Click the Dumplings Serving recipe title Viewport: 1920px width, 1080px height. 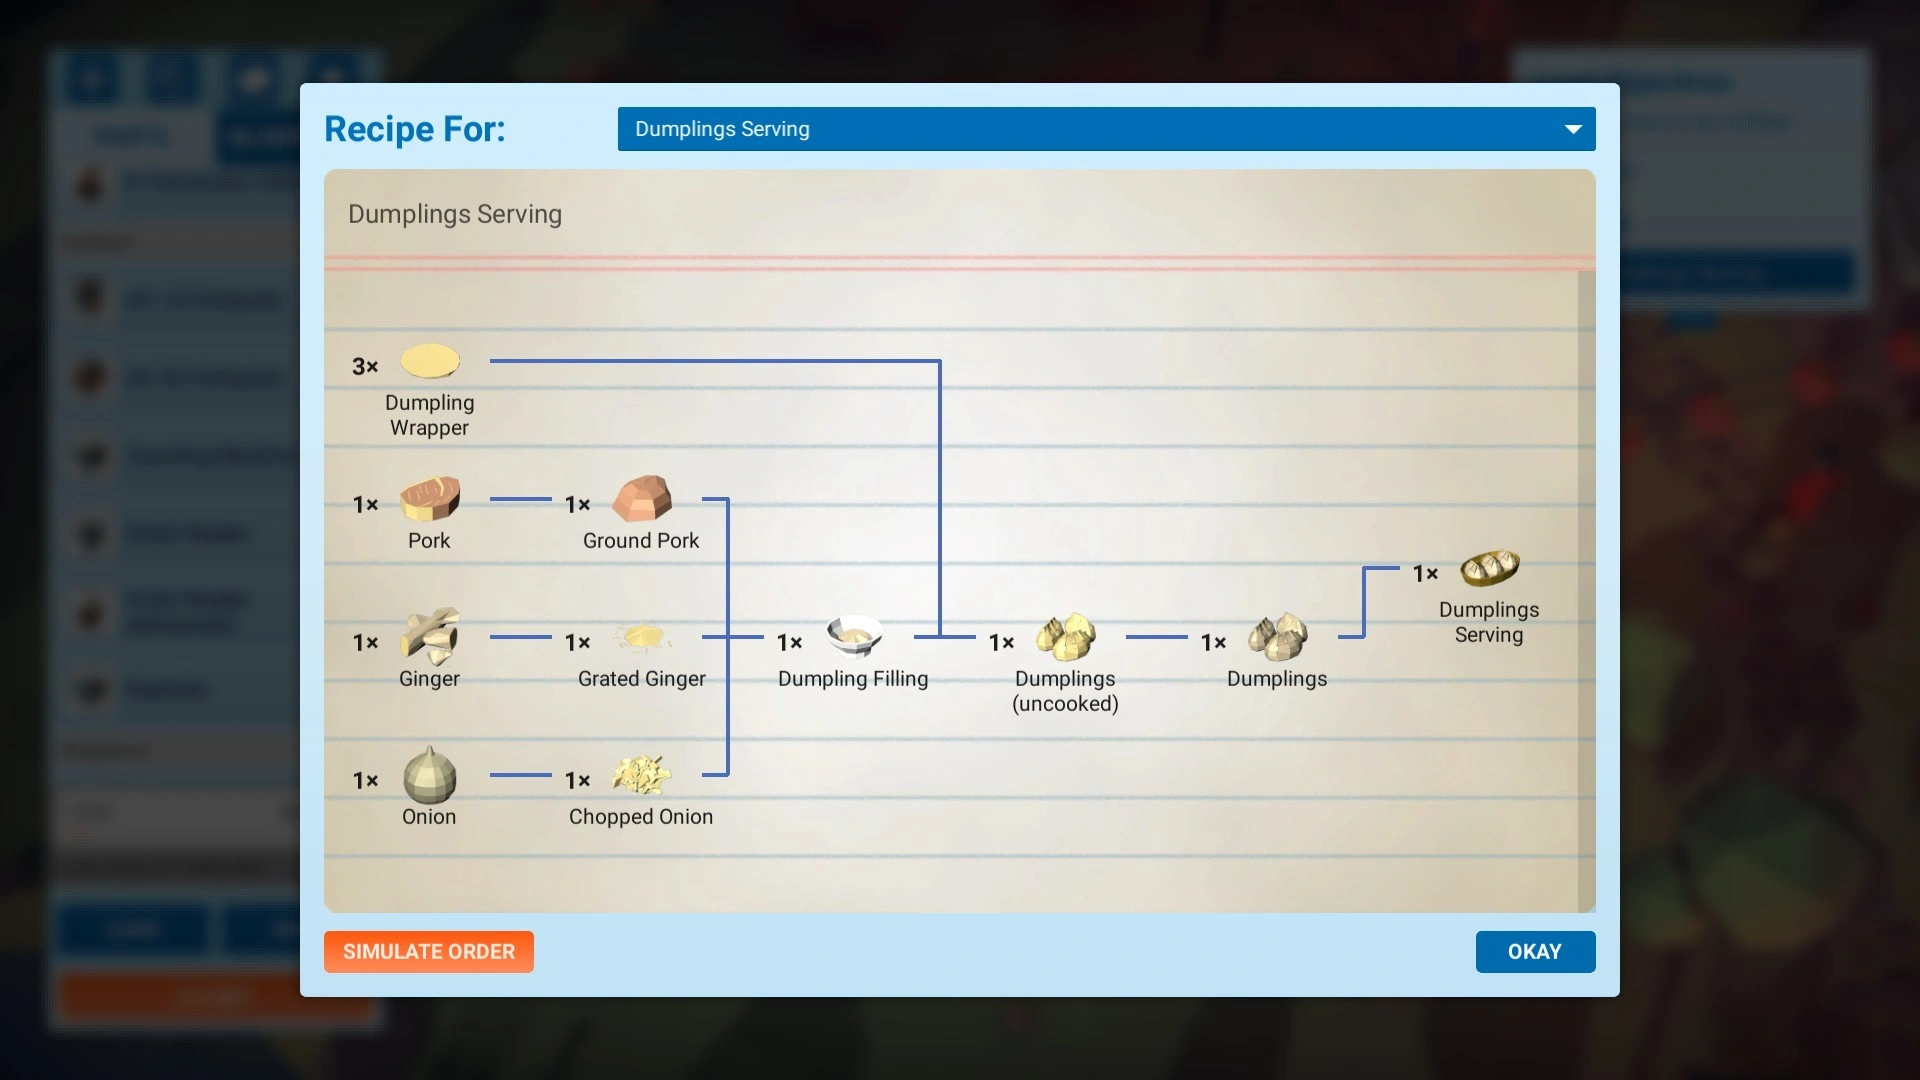[455, 214]
